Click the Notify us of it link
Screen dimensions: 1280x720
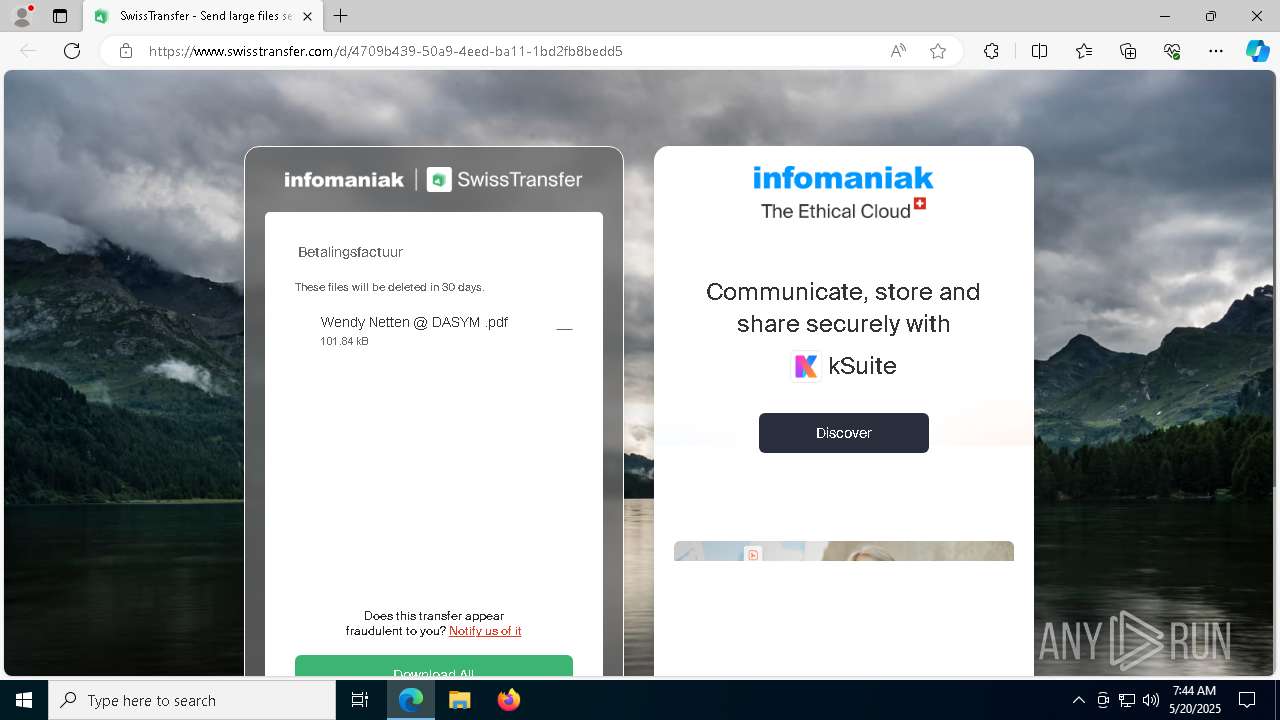(x=485, y=631)
